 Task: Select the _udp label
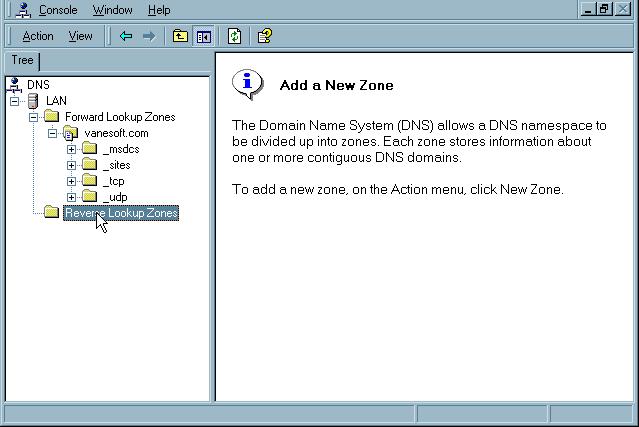click(x=115, y=197)
